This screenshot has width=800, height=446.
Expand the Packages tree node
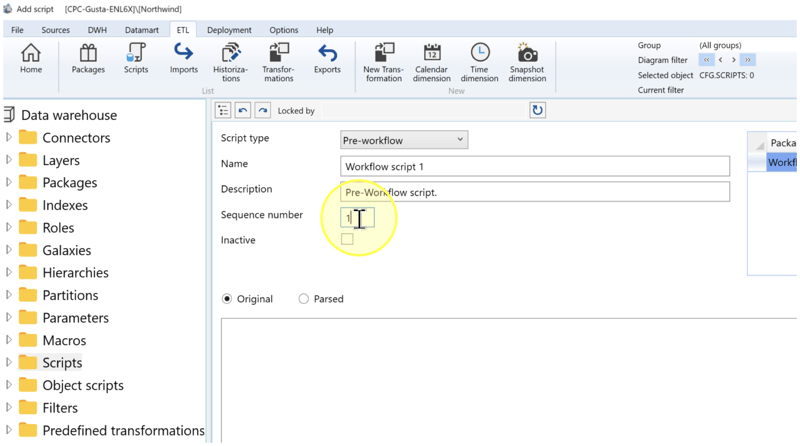(9, 182)
